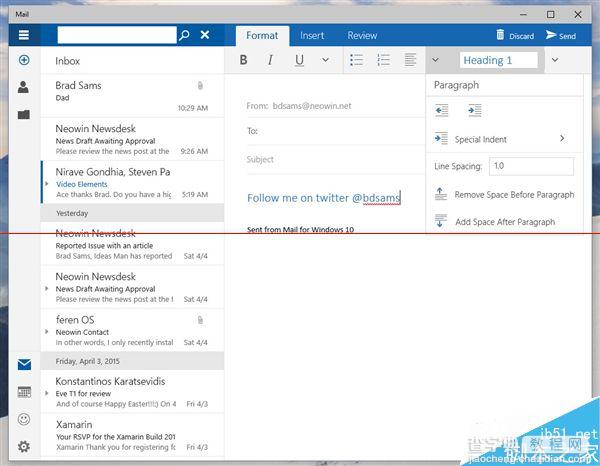Click Remove Space Before Paragraph

[x=514, y=195]
